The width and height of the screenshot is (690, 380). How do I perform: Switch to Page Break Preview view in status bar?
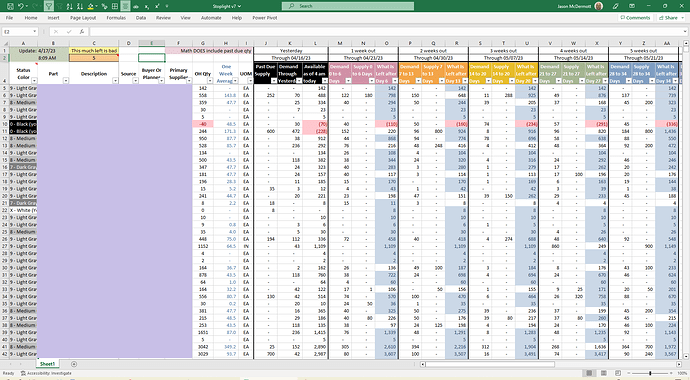pyautogui.click(x=618, y=373)
